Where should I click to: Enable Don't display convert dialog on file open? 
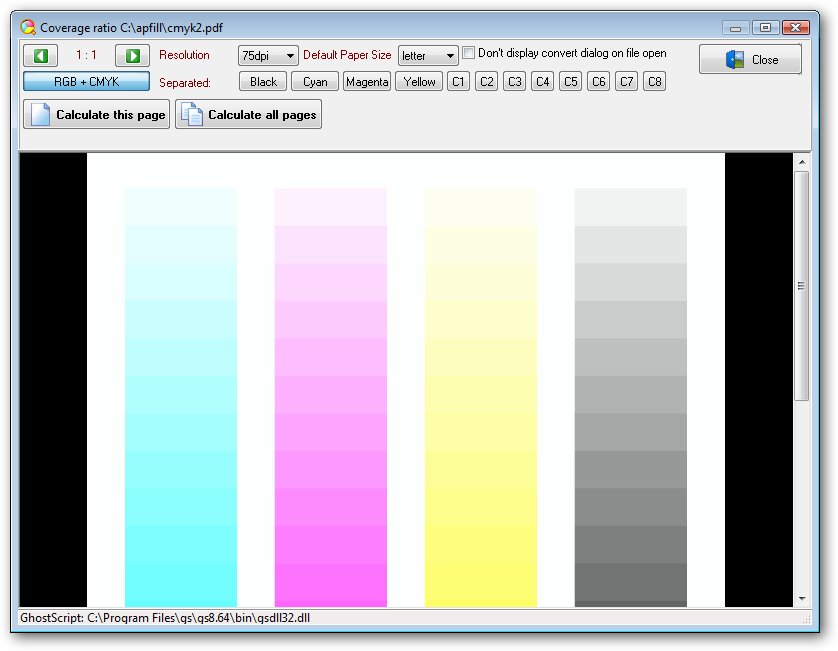pyautogui.click(x=468, y=53)
